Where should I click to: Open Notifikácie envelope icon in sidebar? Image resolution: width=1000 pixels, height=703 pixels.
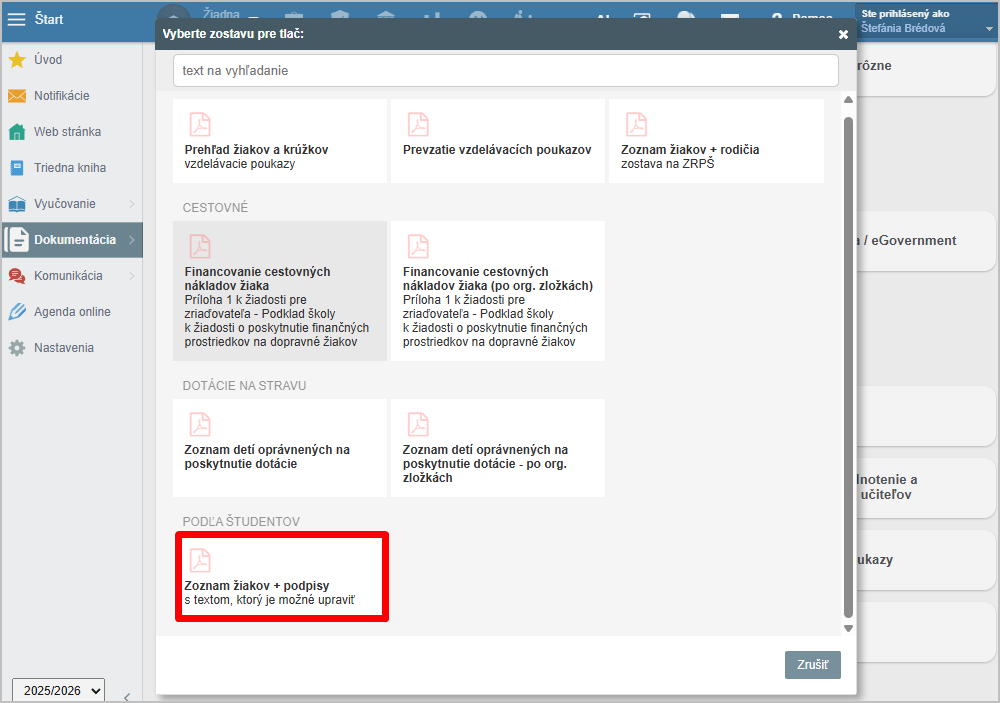17,96
